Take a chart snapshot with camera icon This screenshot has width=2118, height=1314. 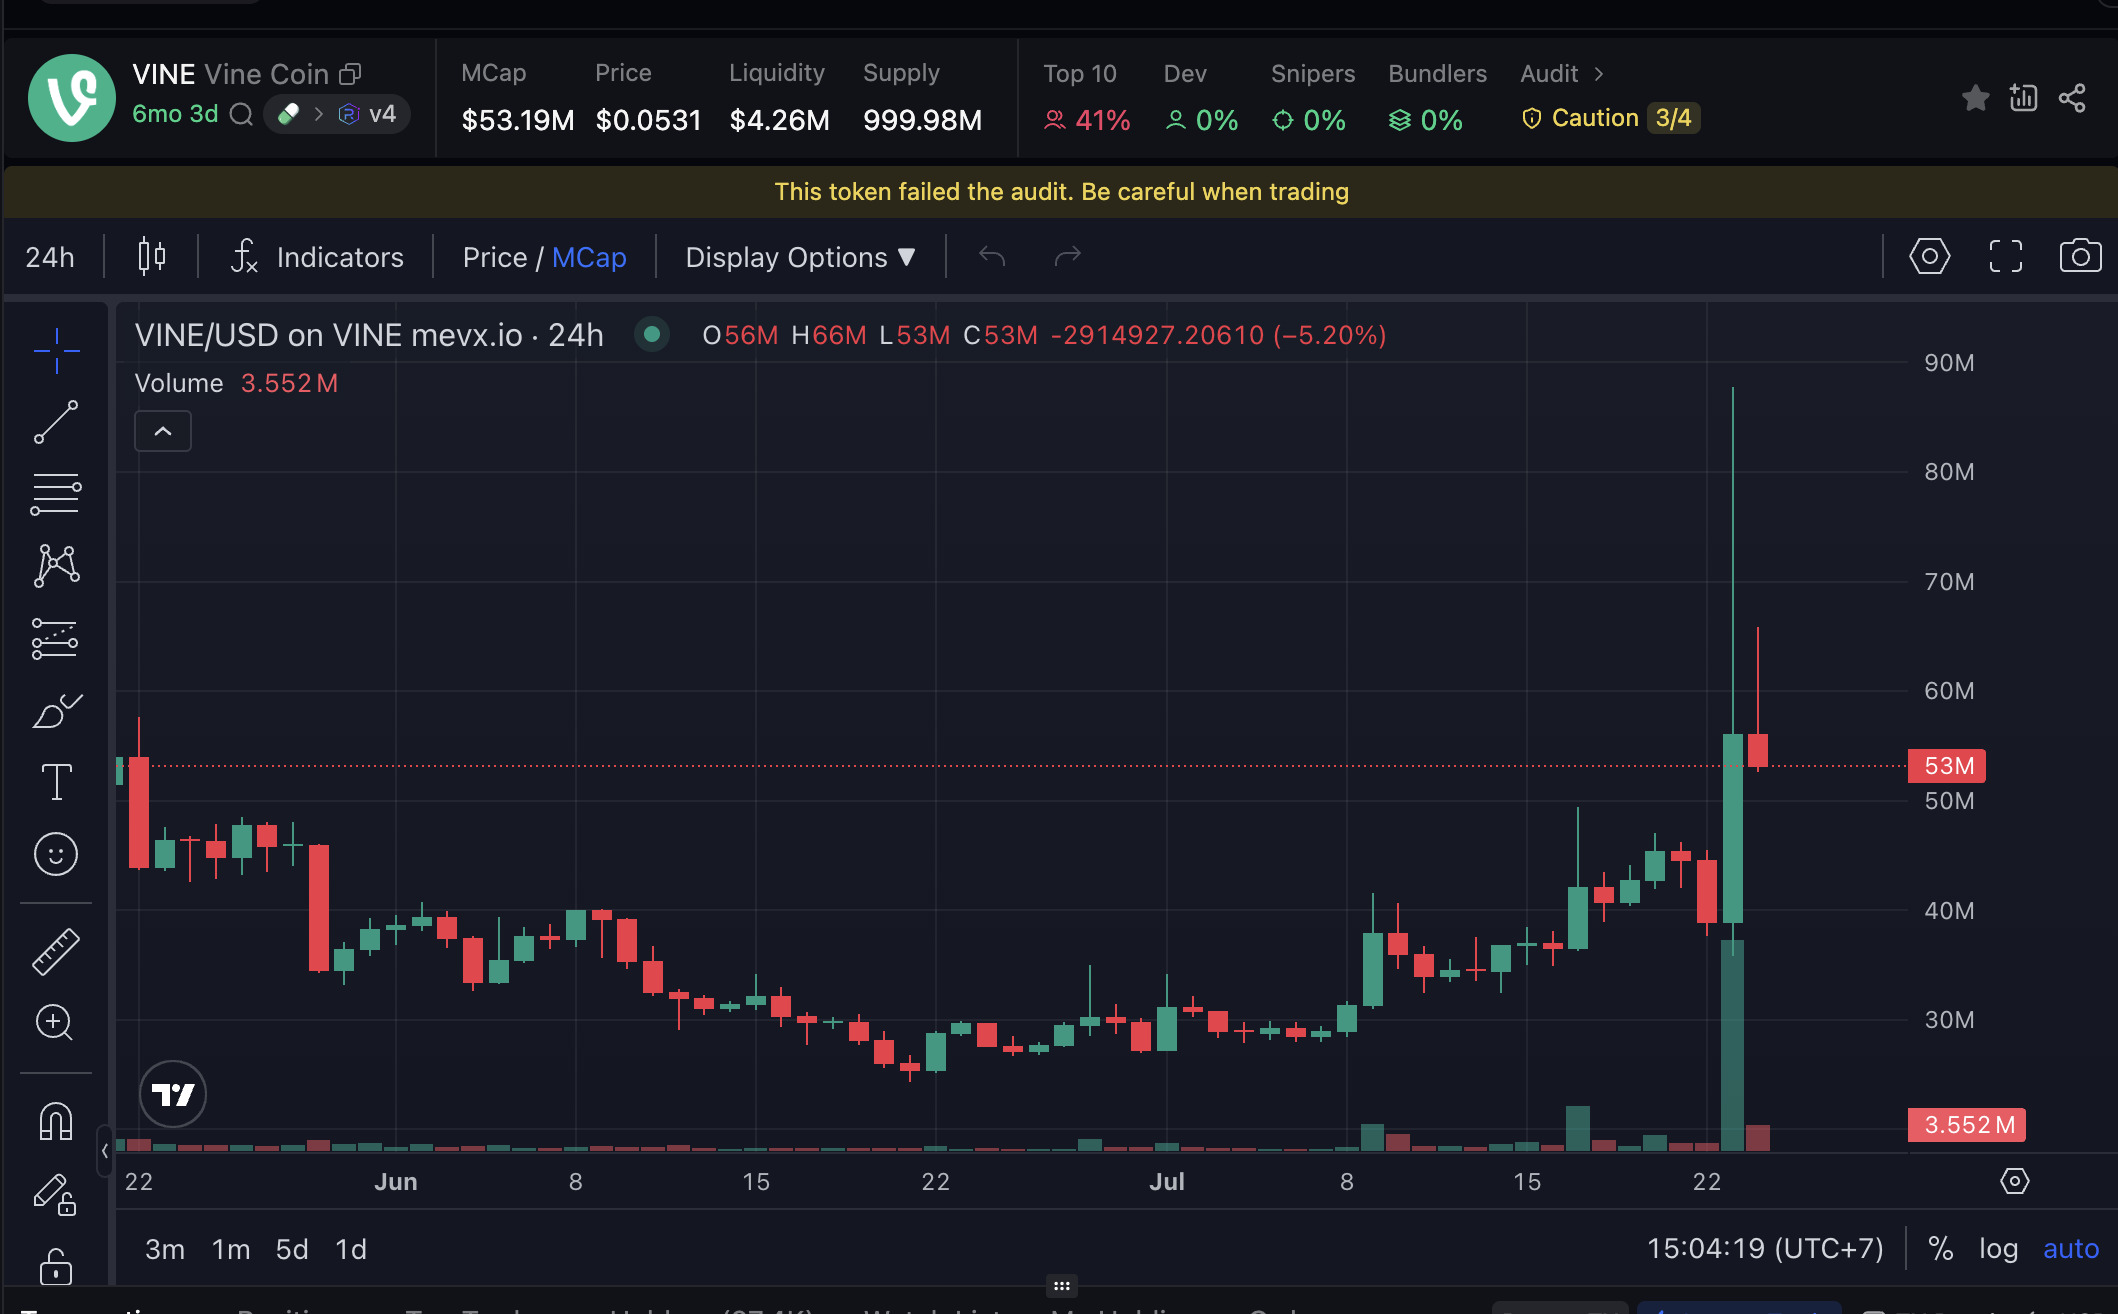coord(2080,256)
